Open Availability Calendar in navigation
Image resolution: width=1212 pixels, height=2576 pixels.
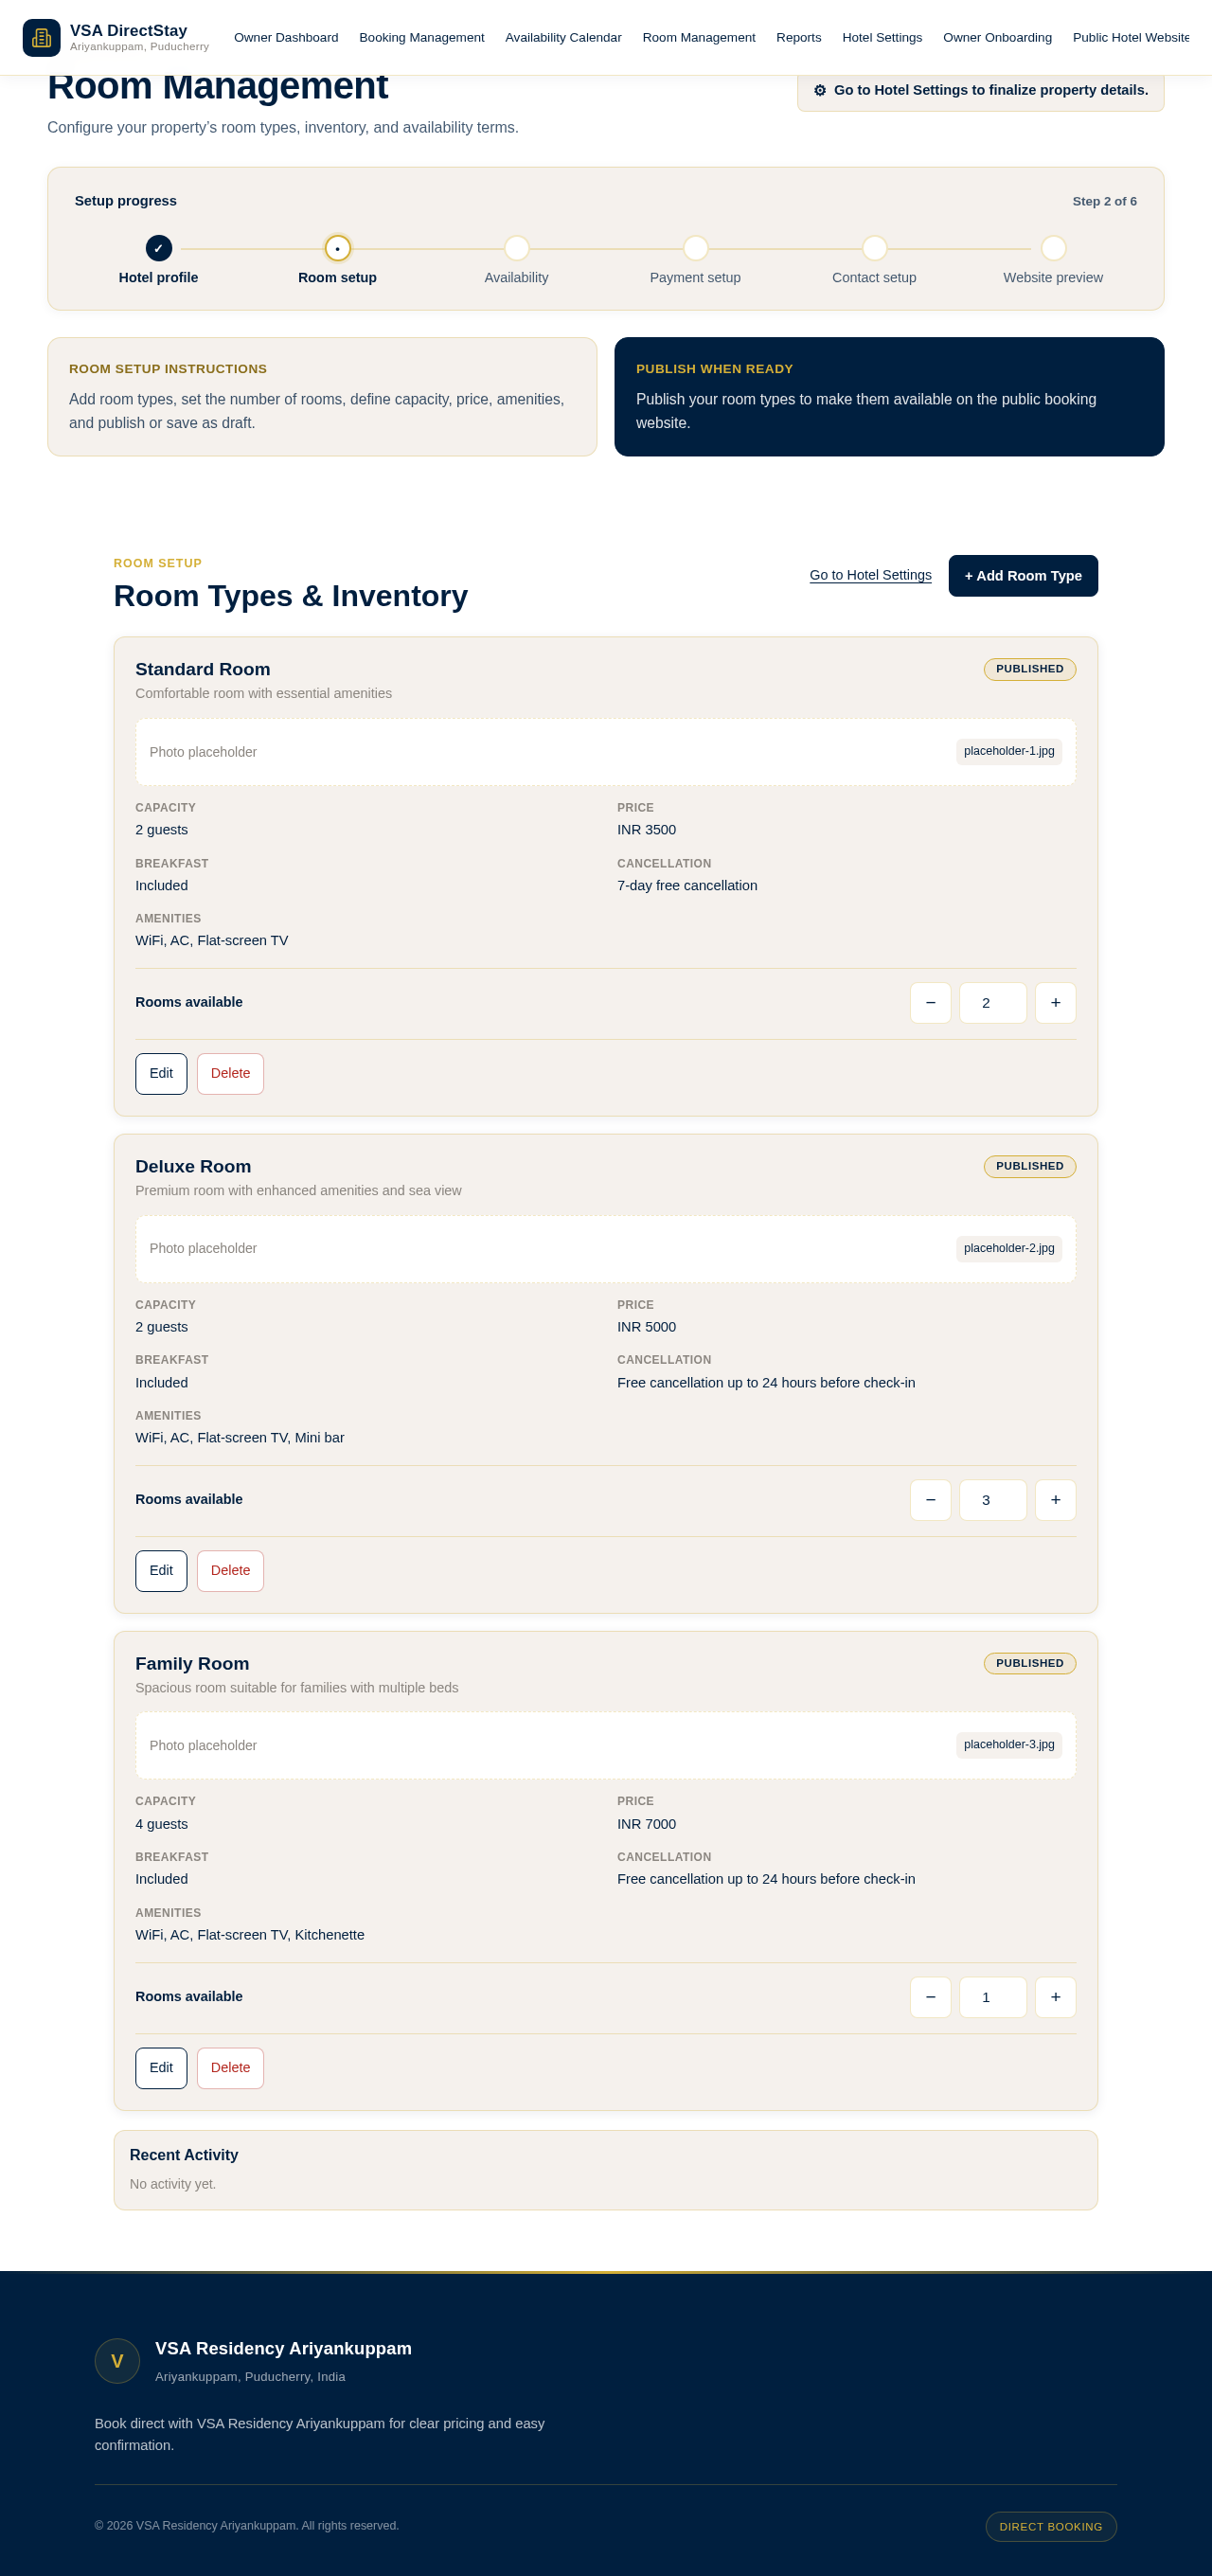[563, 38]
